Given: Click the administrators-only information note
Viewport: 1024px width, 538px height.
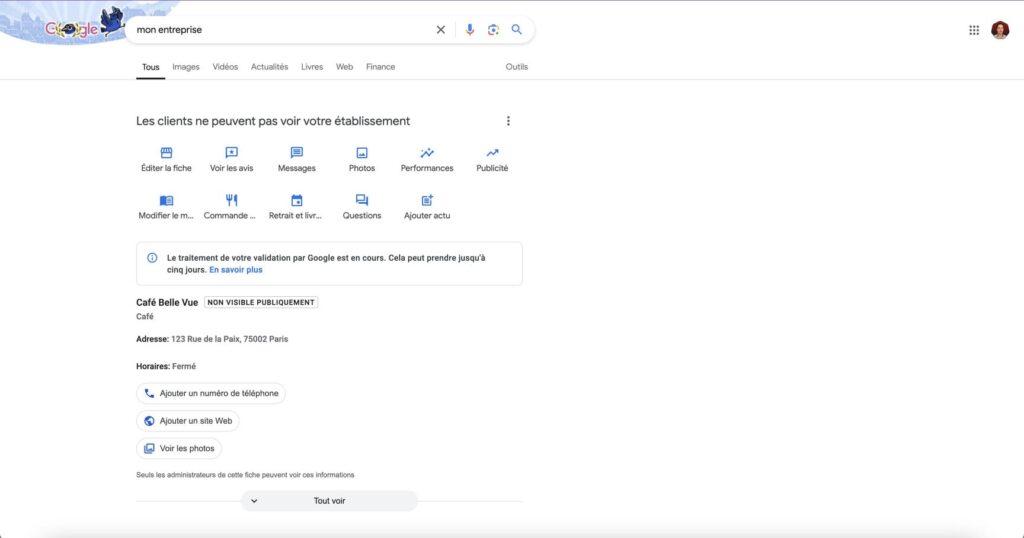Looking at the screenshot, I should pyautogui.click(x=245, y=475).
